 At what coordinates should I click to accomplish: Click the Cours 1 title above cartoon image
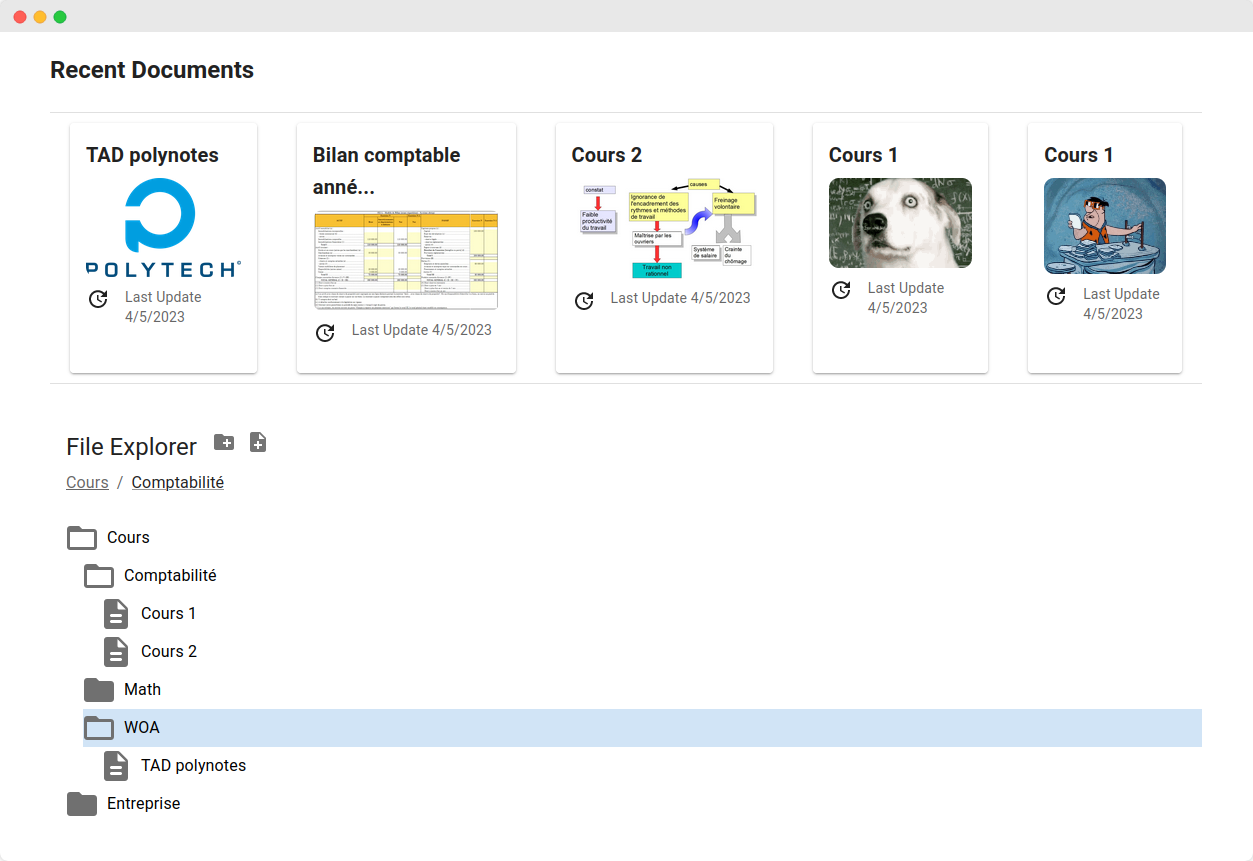1079,155
